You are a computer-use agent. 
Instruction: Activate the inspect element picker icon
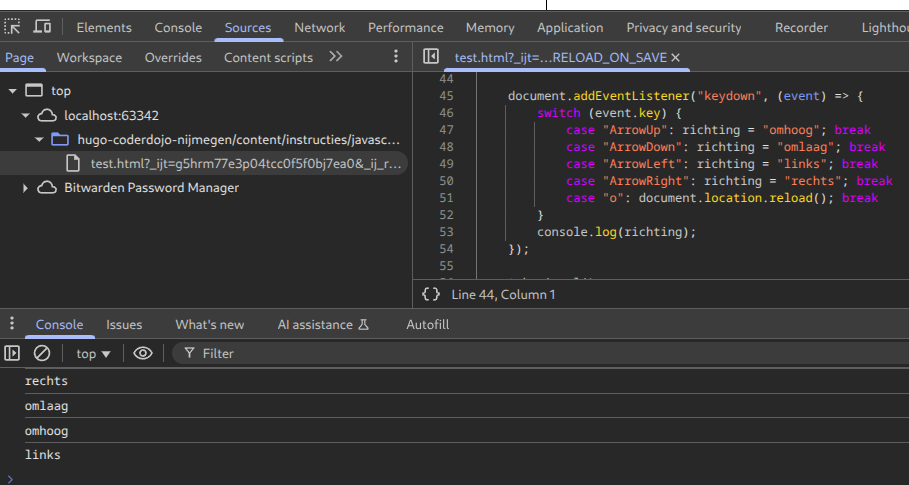tap(13, 27)
